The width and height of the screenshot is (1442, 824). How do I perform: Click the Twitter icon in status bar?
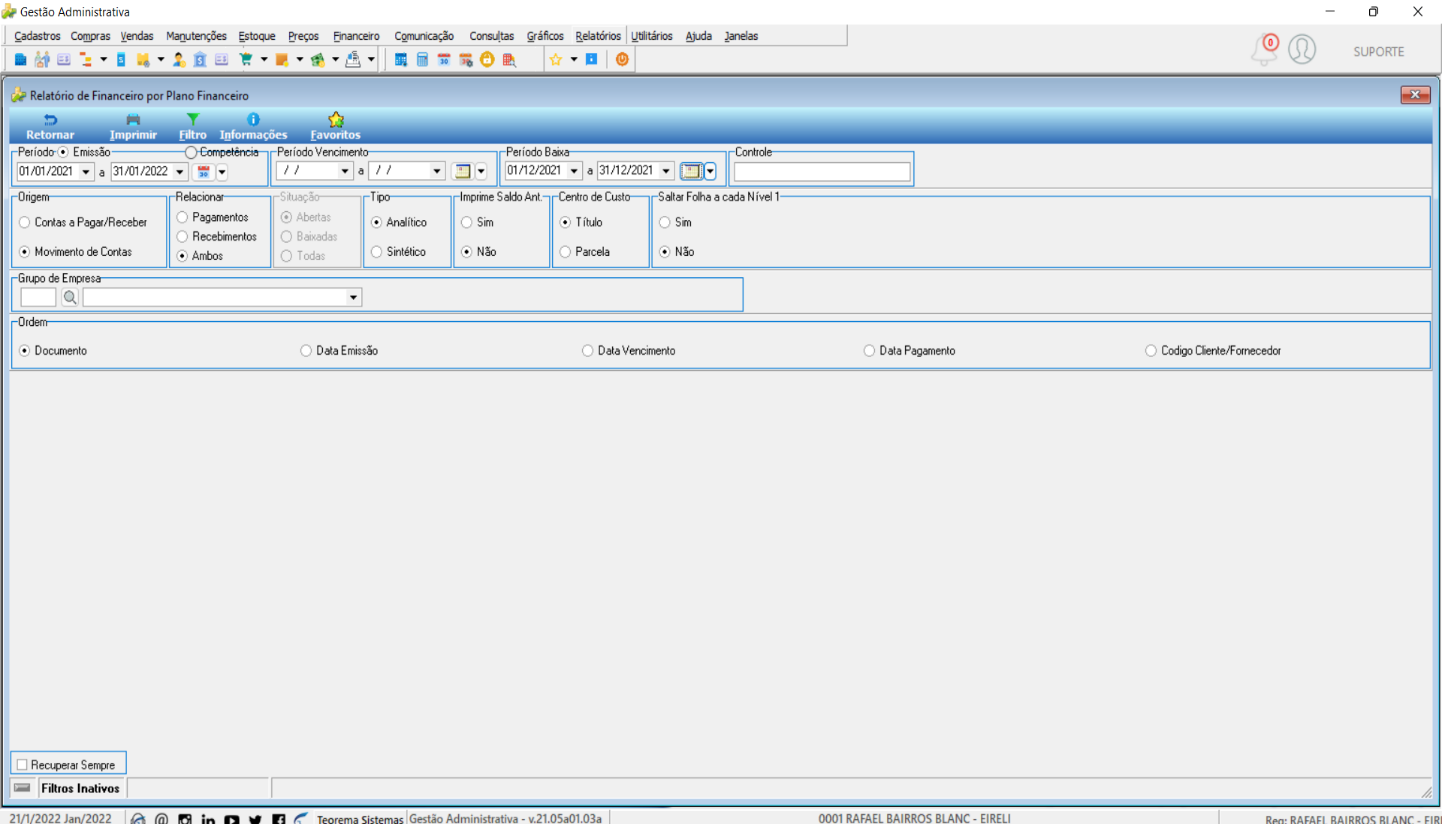tap(255, 819)
